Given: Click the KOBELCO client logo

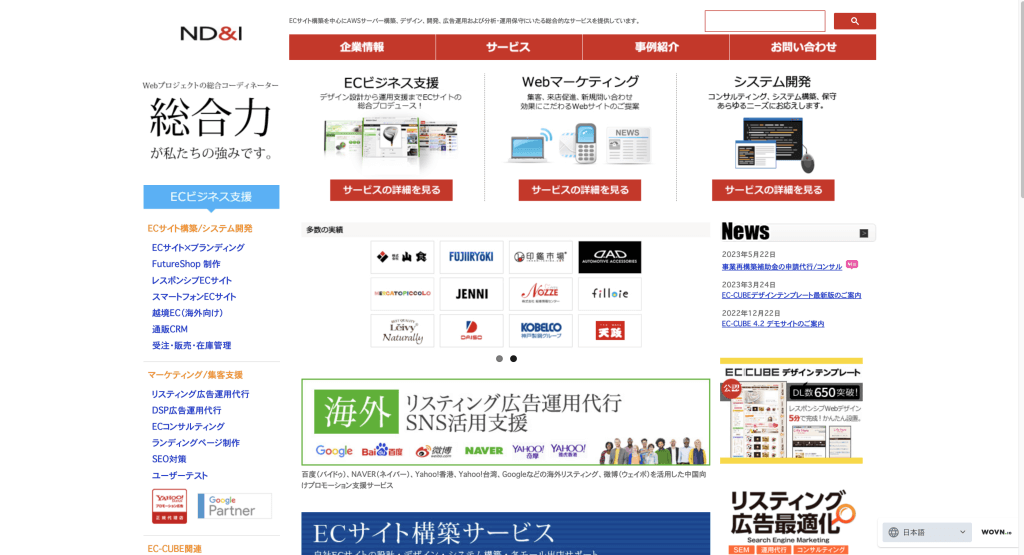Looking at the screenshot, I should point(541,331).
